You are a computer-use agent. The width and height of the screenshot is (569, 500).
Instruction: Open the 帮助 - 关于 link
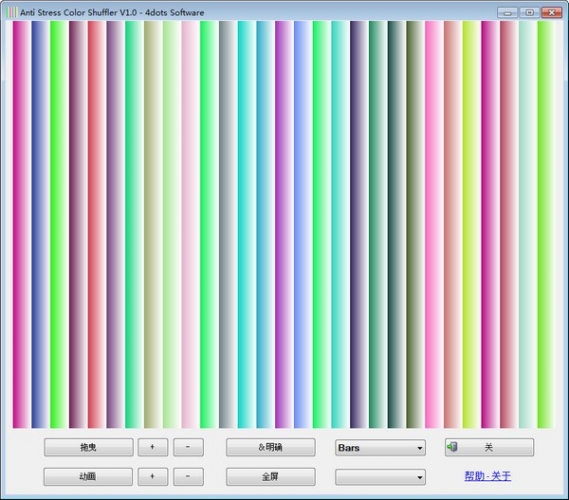pyautogui.click(x=488, y=476)
